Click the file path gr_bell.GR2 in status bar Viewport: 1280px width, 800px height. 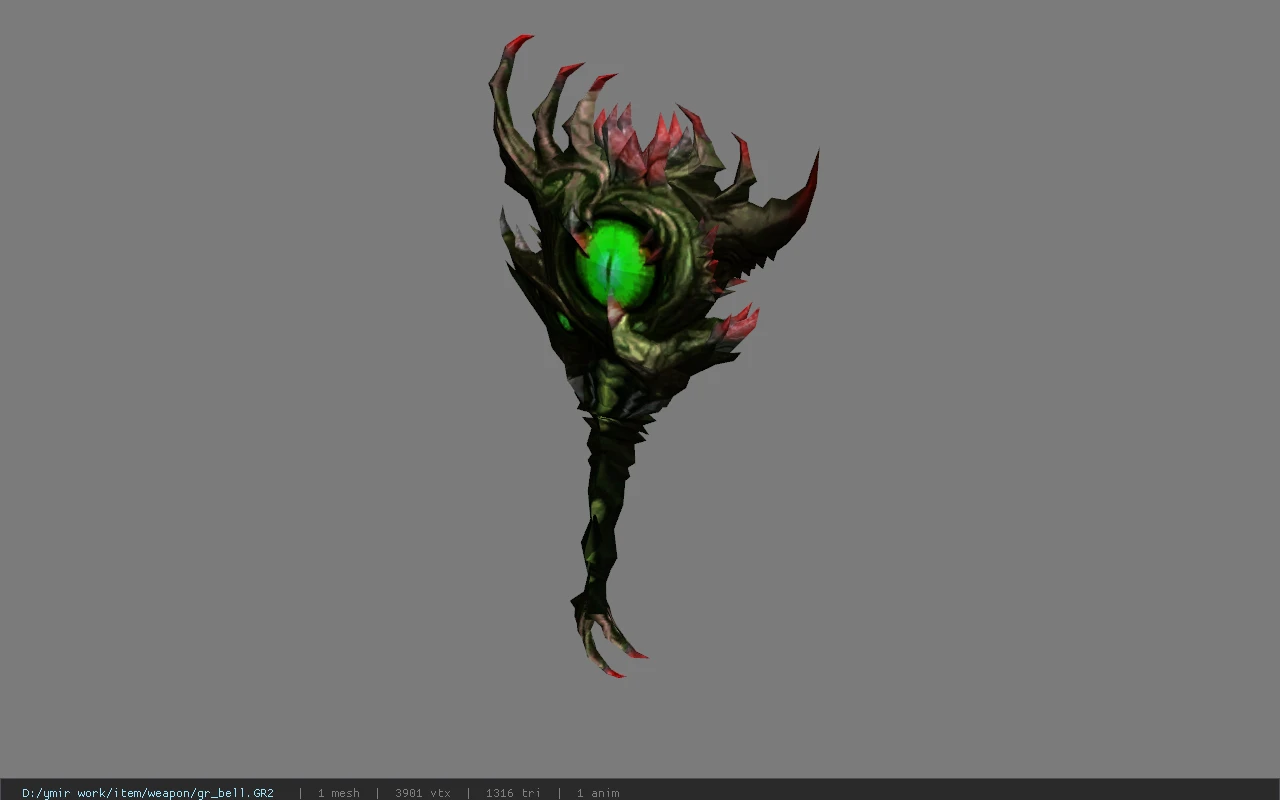click(x=148, y=793)
